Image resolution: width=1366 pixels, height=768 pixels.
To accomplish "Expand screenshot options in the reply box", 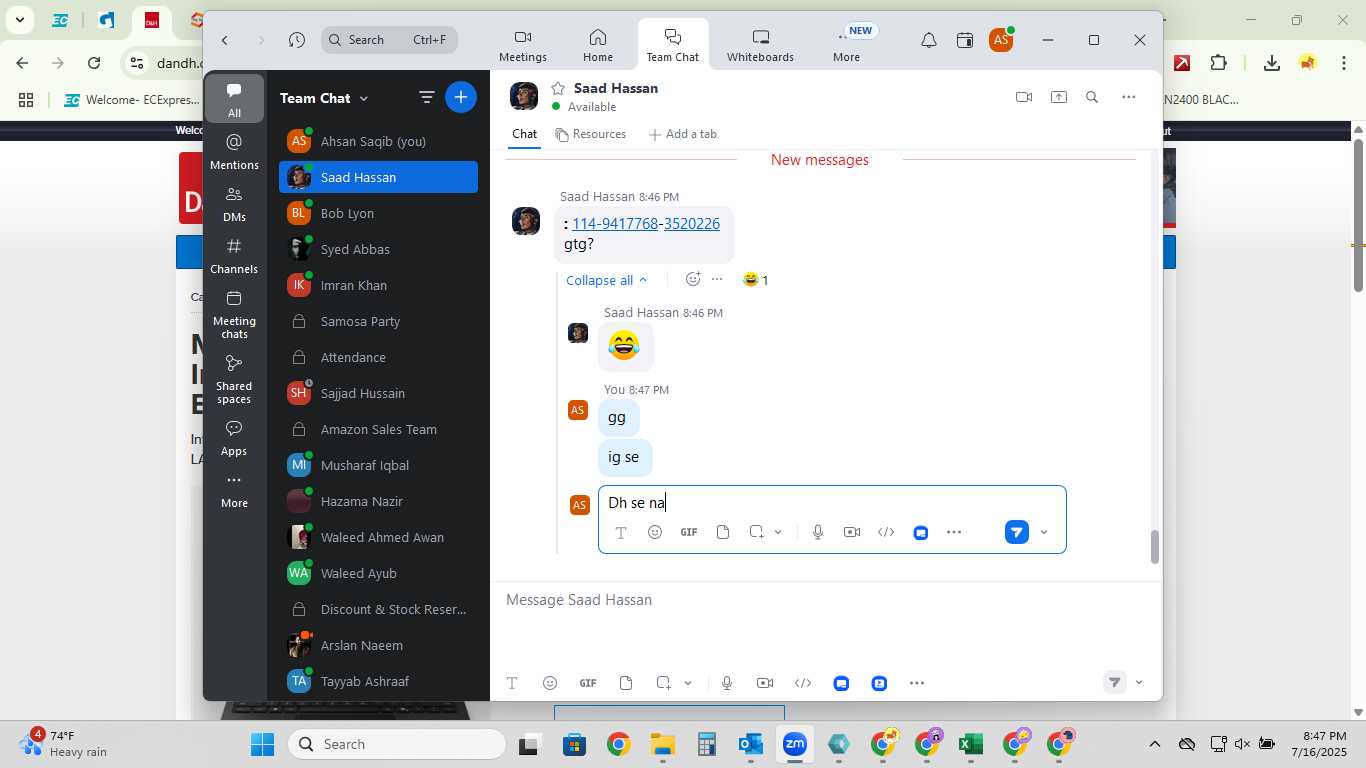I will point(778,532).
